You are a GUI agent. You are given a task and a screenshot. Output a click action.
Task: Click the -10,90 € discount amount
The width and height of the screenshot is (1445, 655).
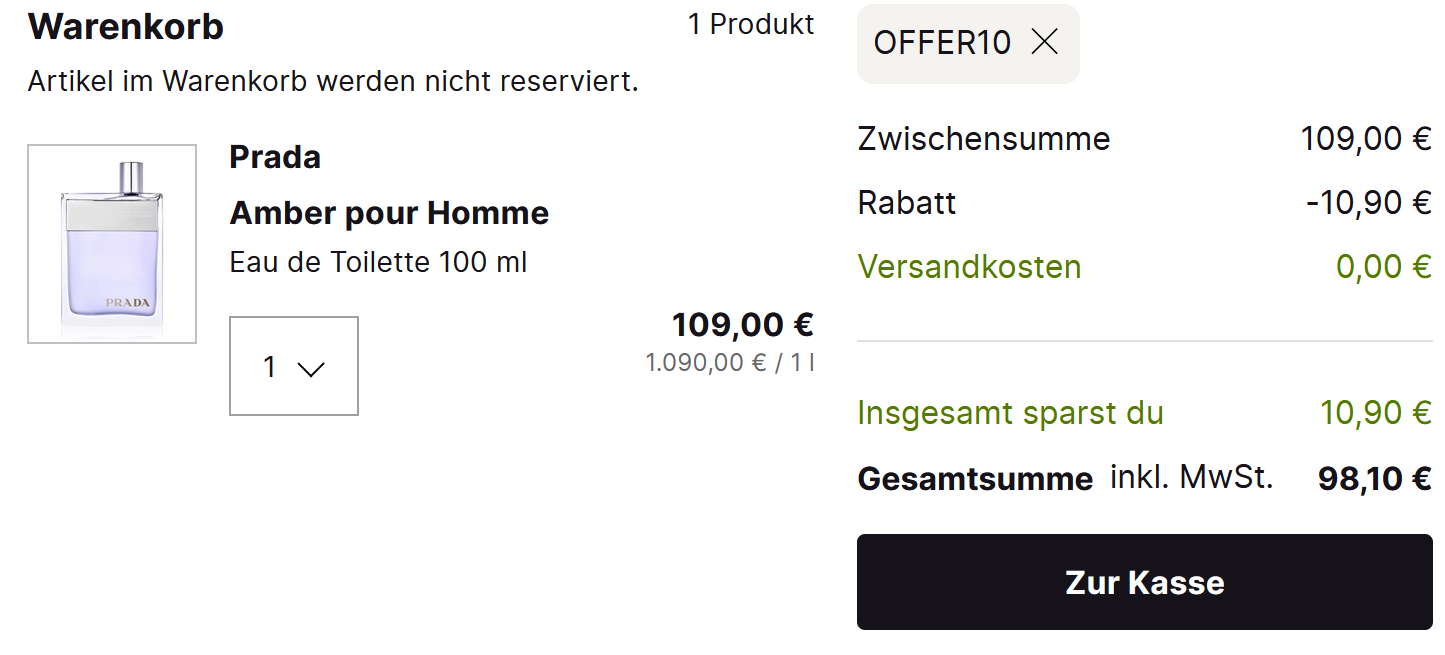[1368, 203]
